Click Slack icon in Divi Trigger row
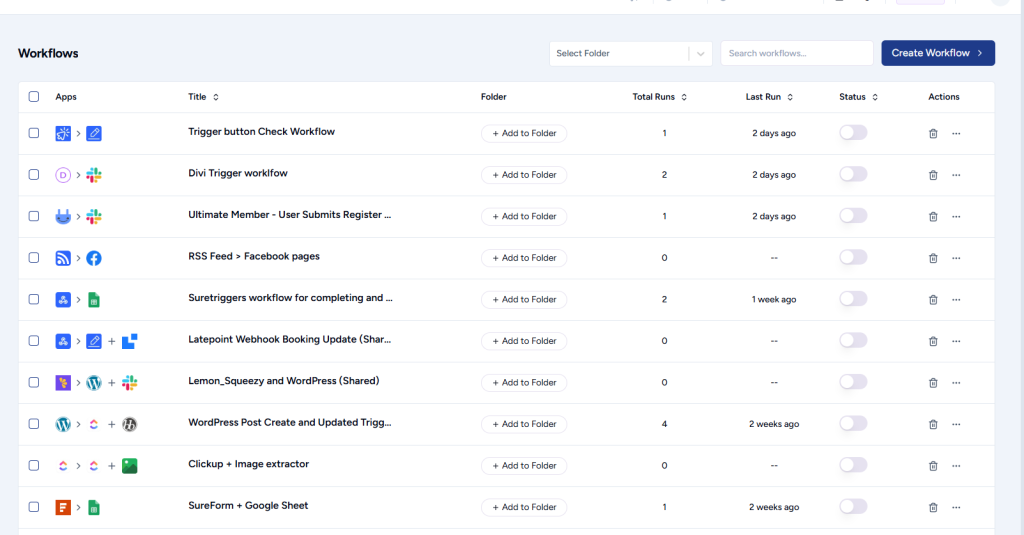Viewport: 1024px width, 535px height. point(94,175)
